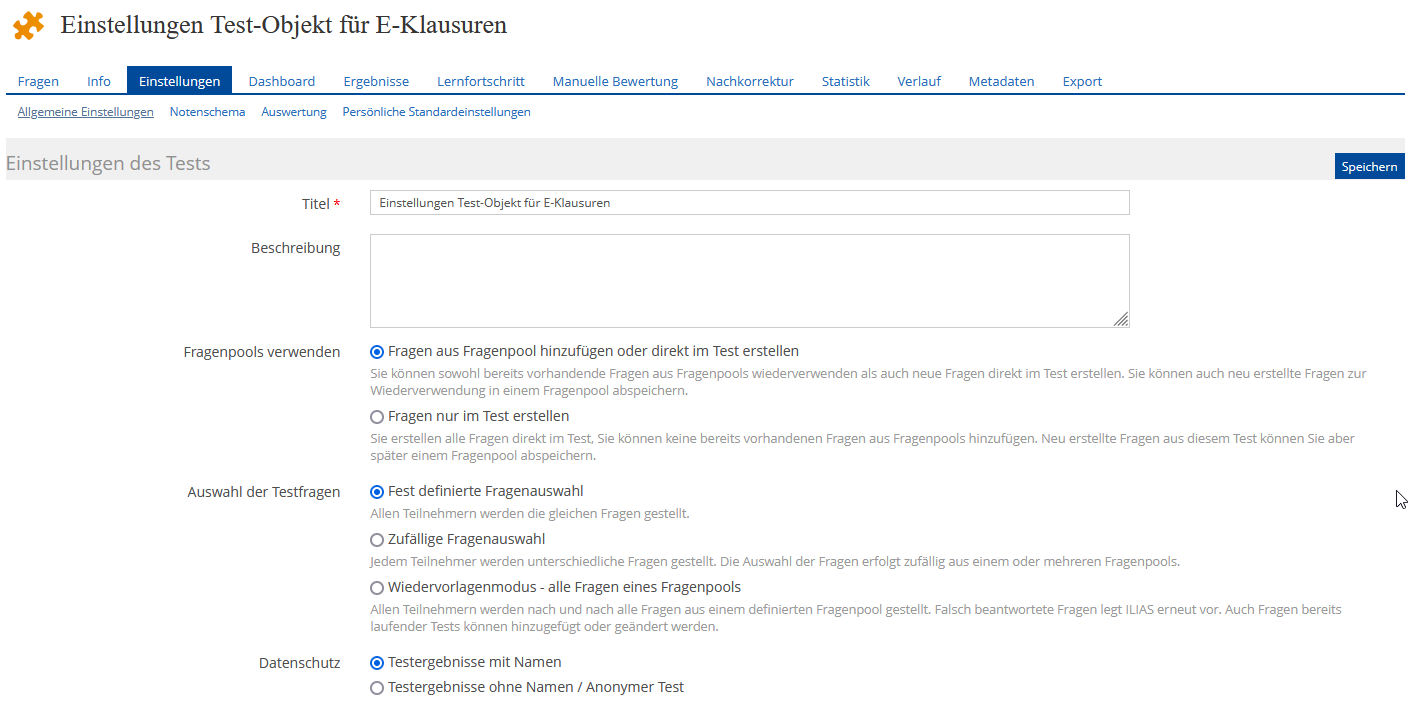The width and height of the screenshot is (1418, 706).
Task: Switch to the Nachkorrektur tab
Action: (750, 81)
